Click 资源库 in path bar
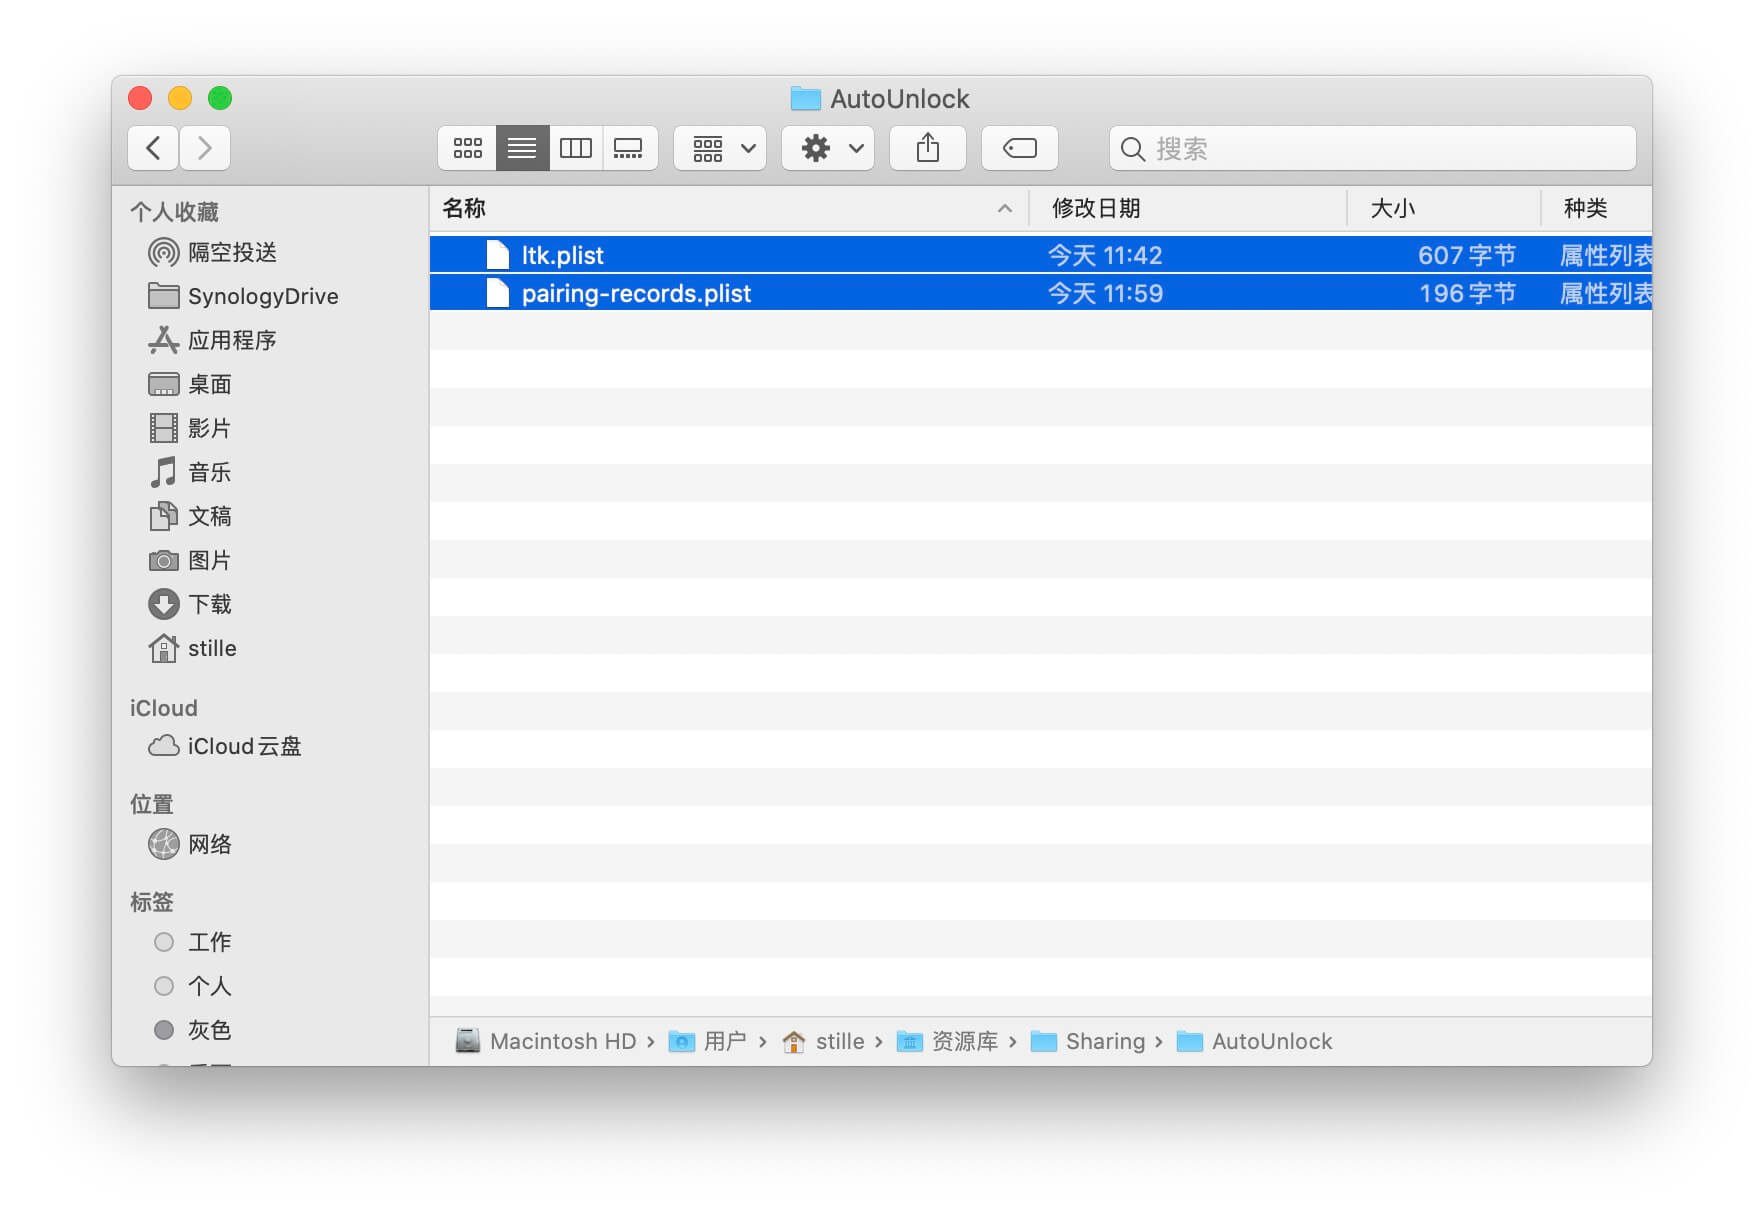 coord(948,1042)
